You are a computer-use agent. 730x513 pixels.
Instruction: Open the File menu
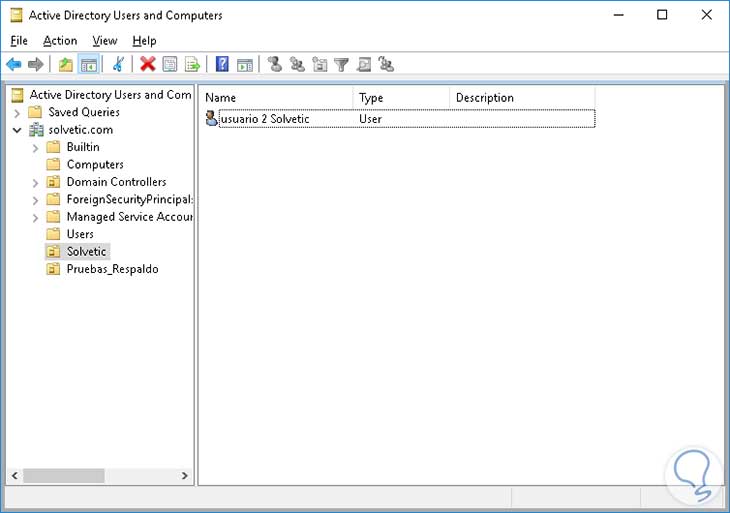pos(19,41)
